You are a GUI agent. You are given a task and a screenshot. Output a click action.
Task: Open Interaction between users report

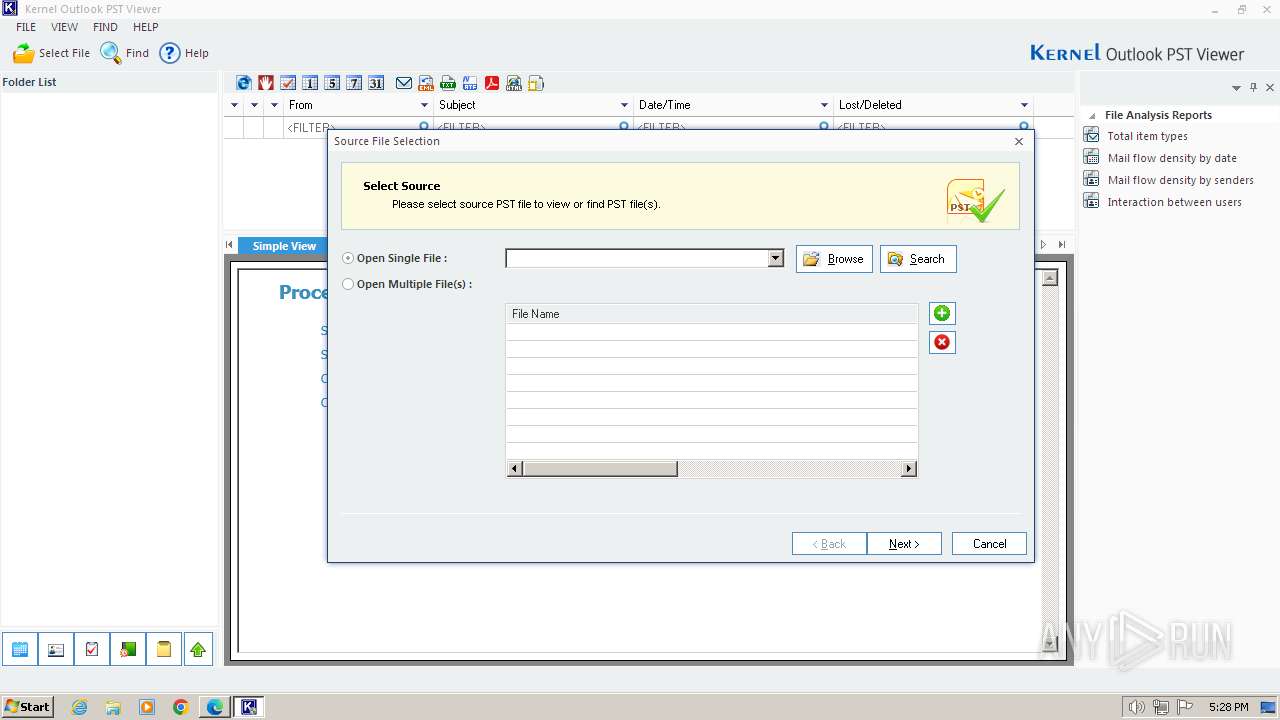[x=1174, y=202]
